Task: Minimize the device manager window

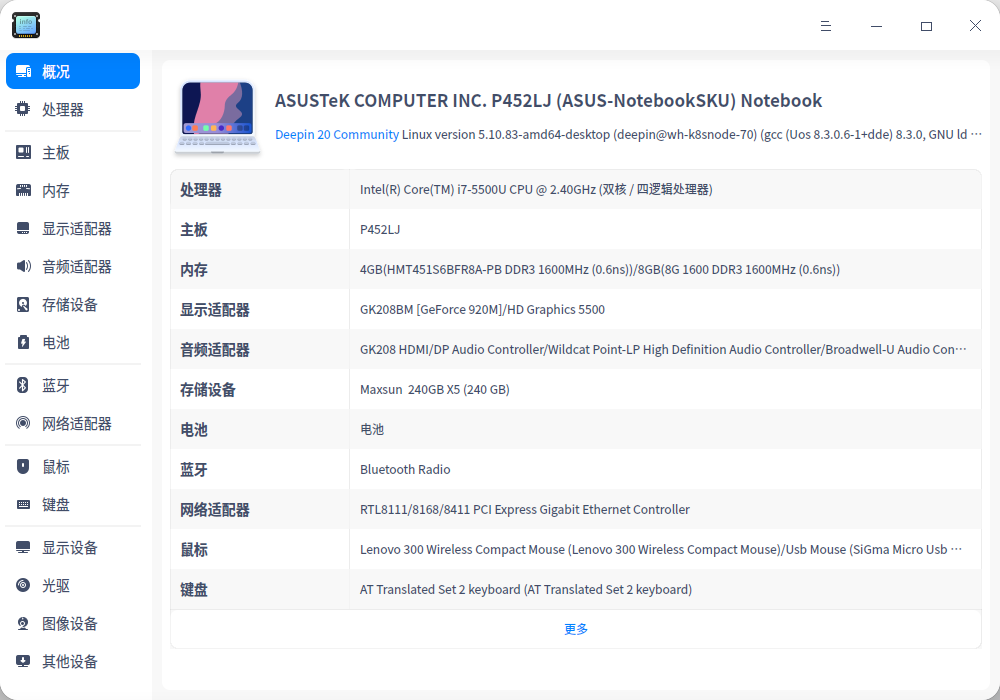Action: [x=876, y=26]
